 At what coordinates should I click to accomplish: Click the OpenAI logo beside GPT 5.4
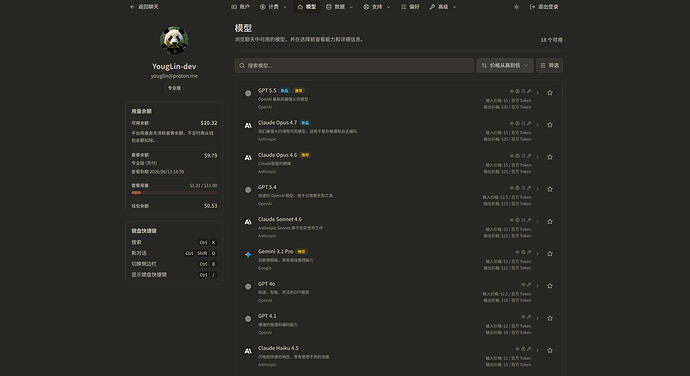point(248,190)
